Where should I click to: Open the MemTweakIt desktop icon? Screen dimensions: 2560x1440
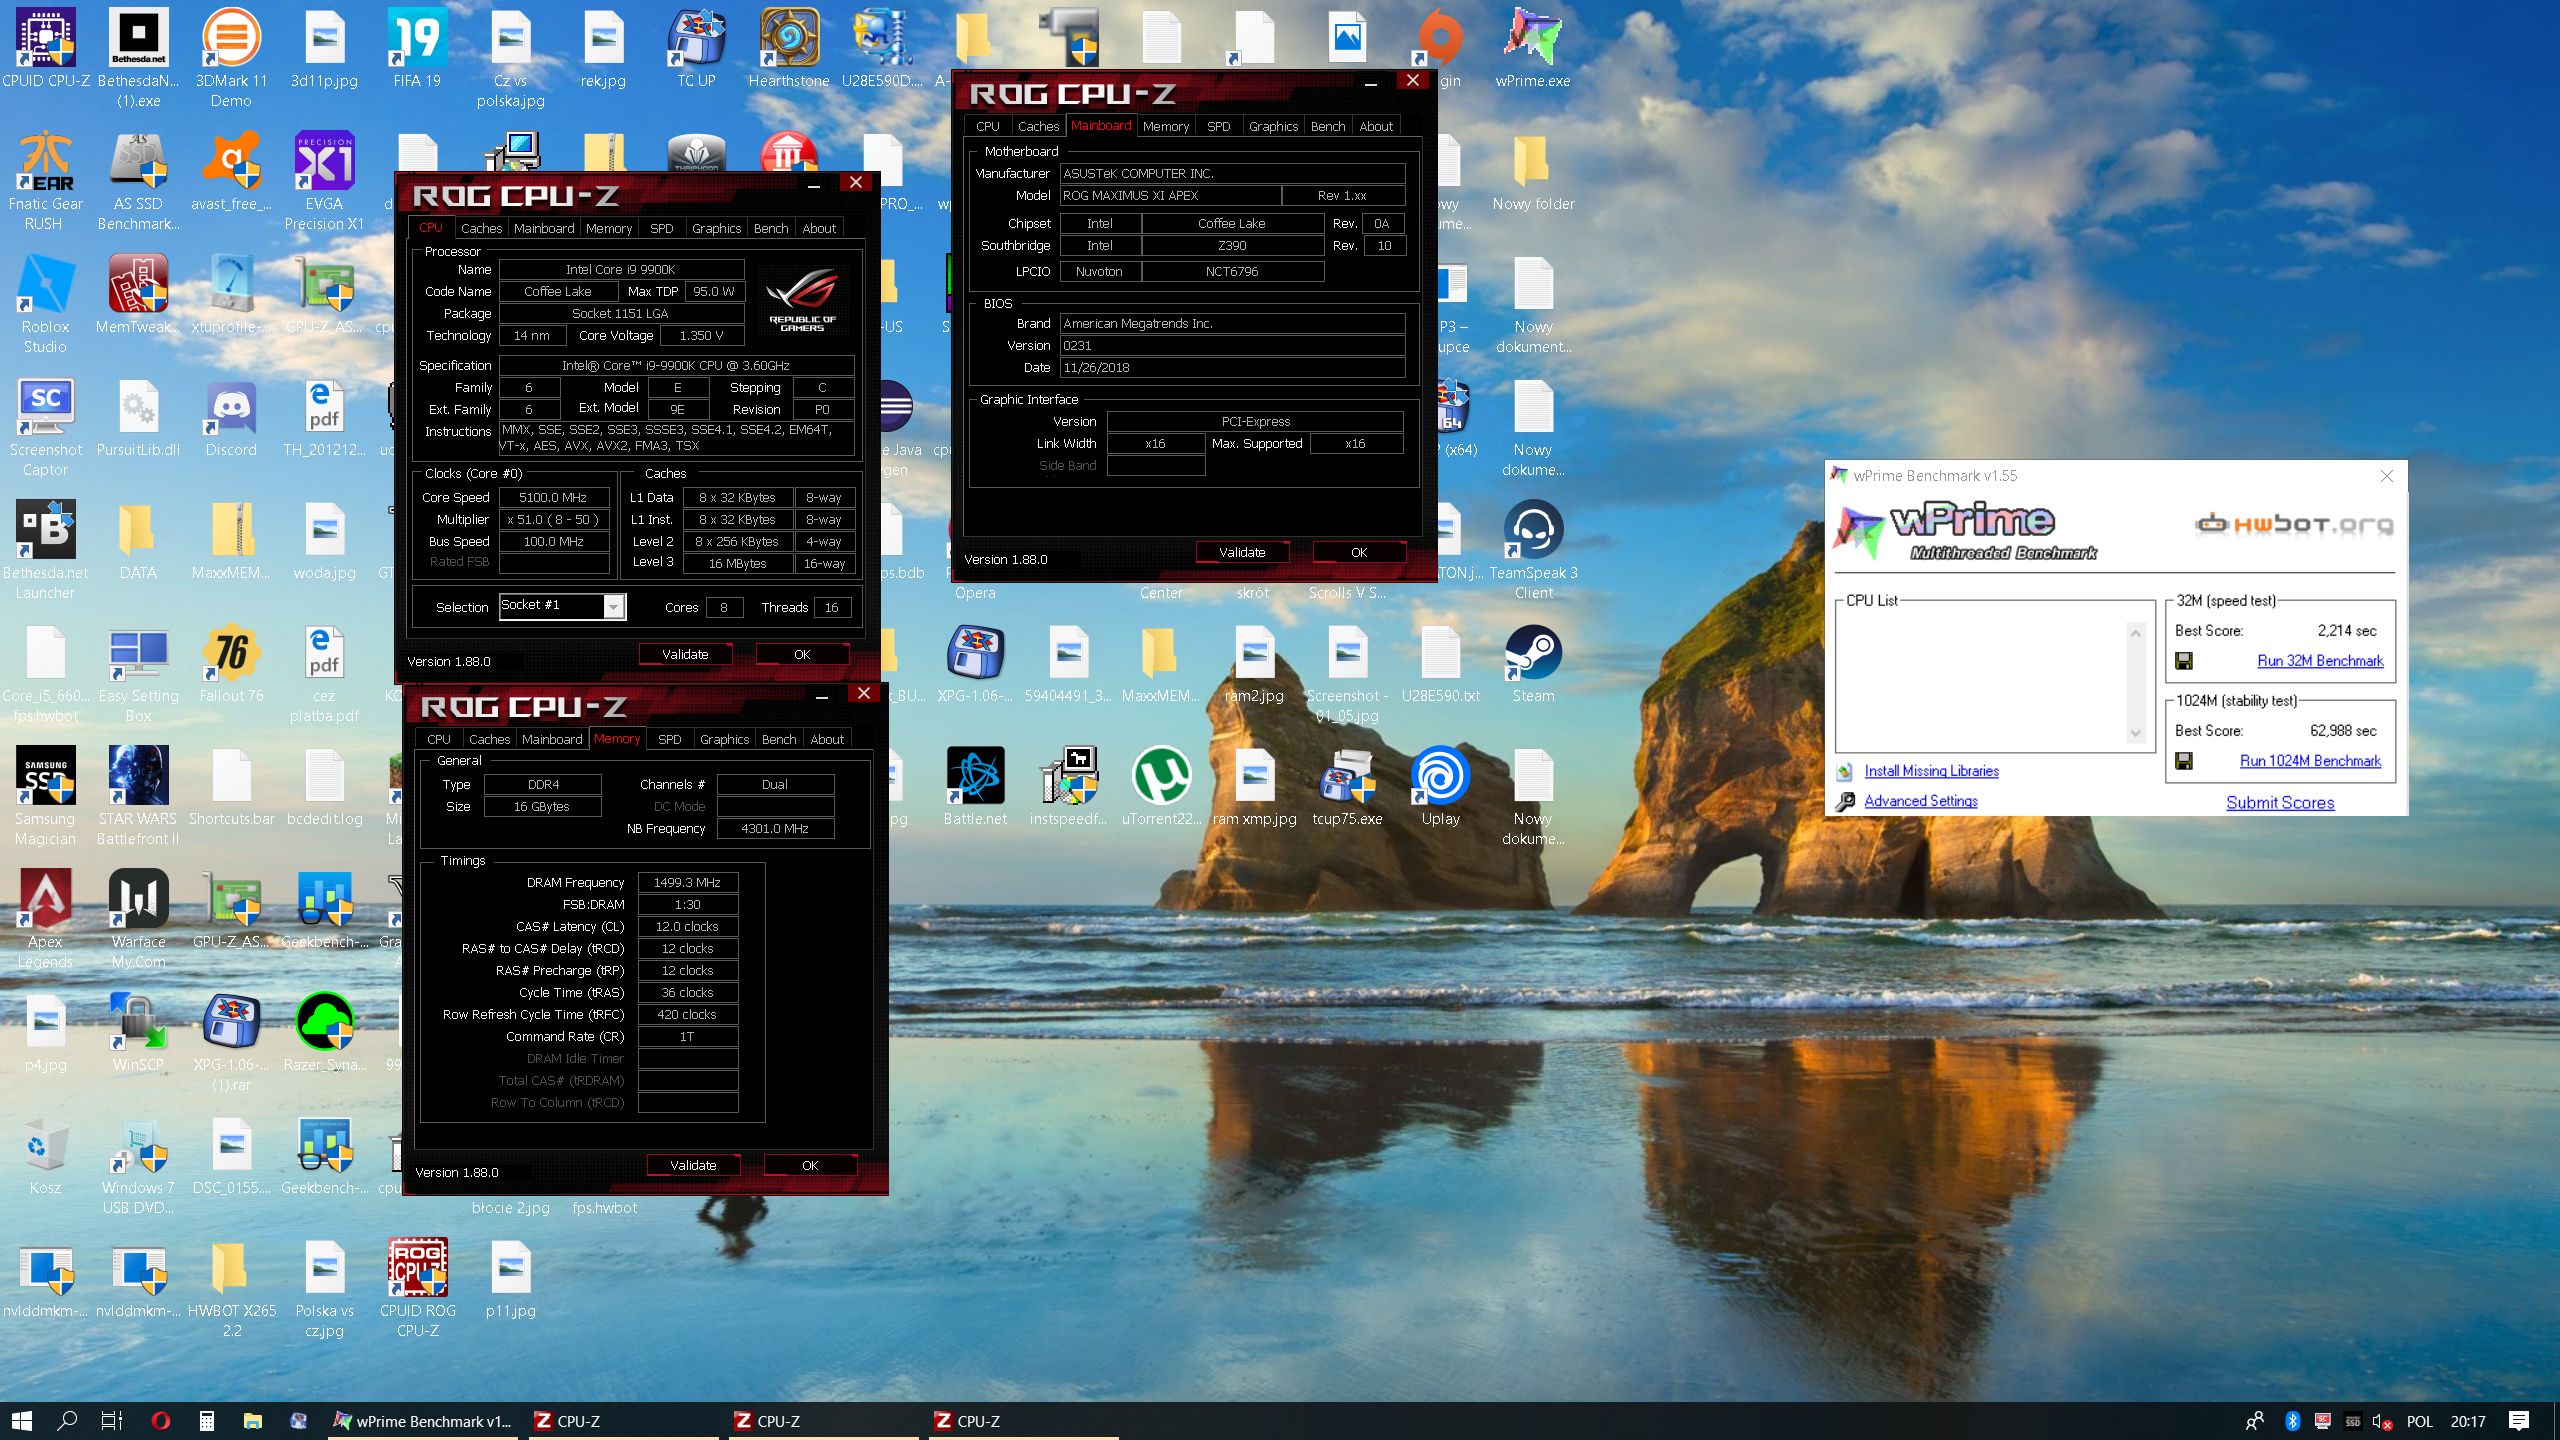coord(138,293)
